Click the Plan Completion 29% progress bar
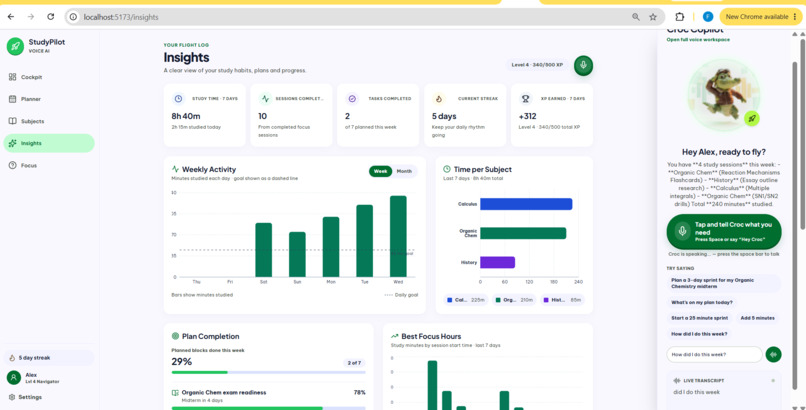Image resolution: width=806 pixels, height=410 pixels. pos(268,372)
